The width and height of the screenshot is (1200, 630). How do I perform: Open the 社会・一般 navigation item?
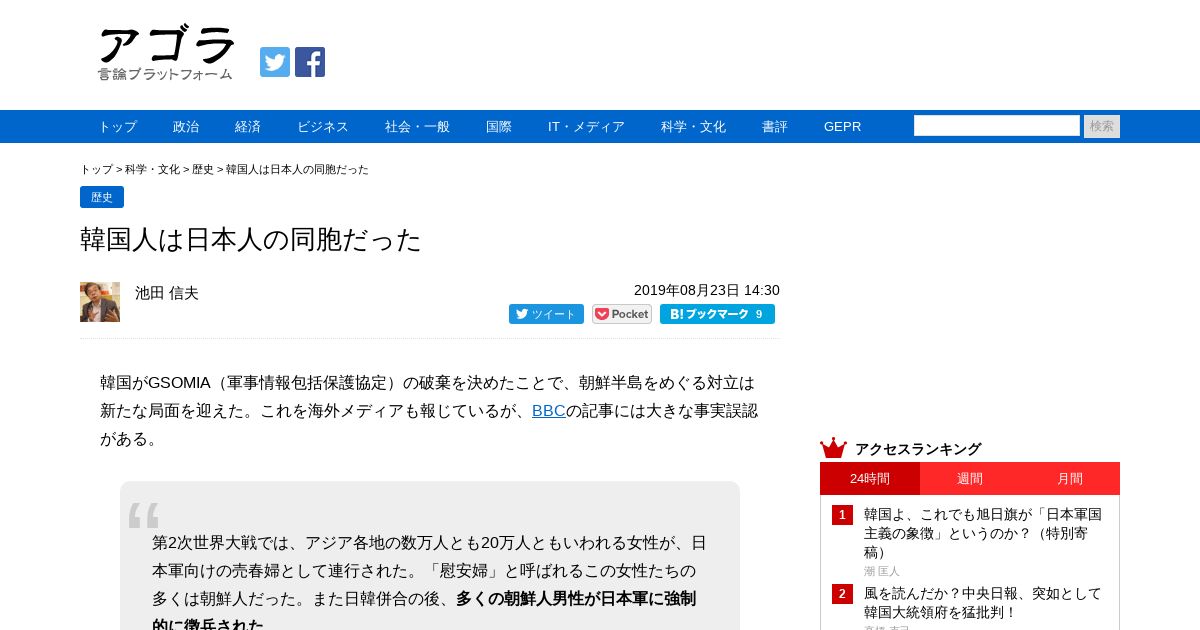(x=417, y=127)
